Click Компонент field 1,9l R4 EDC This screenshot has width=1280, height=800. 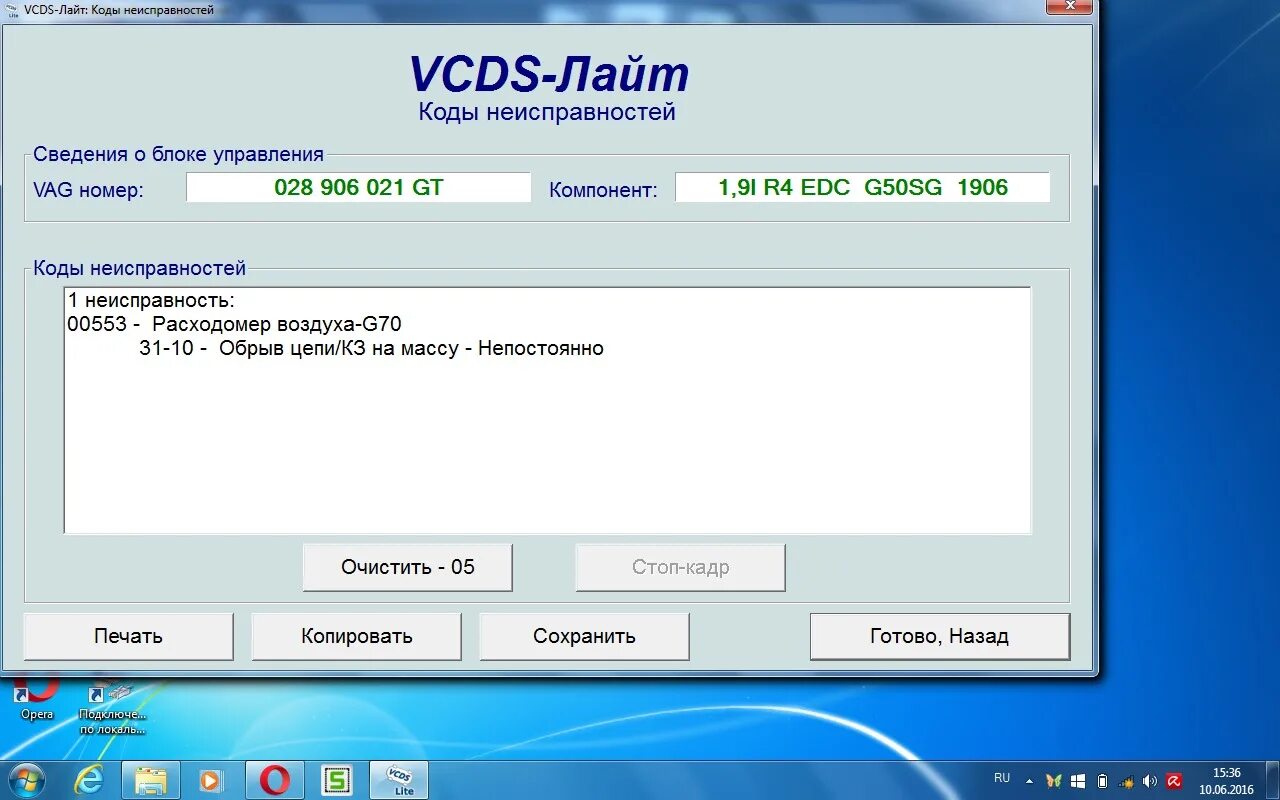[862, 187]
